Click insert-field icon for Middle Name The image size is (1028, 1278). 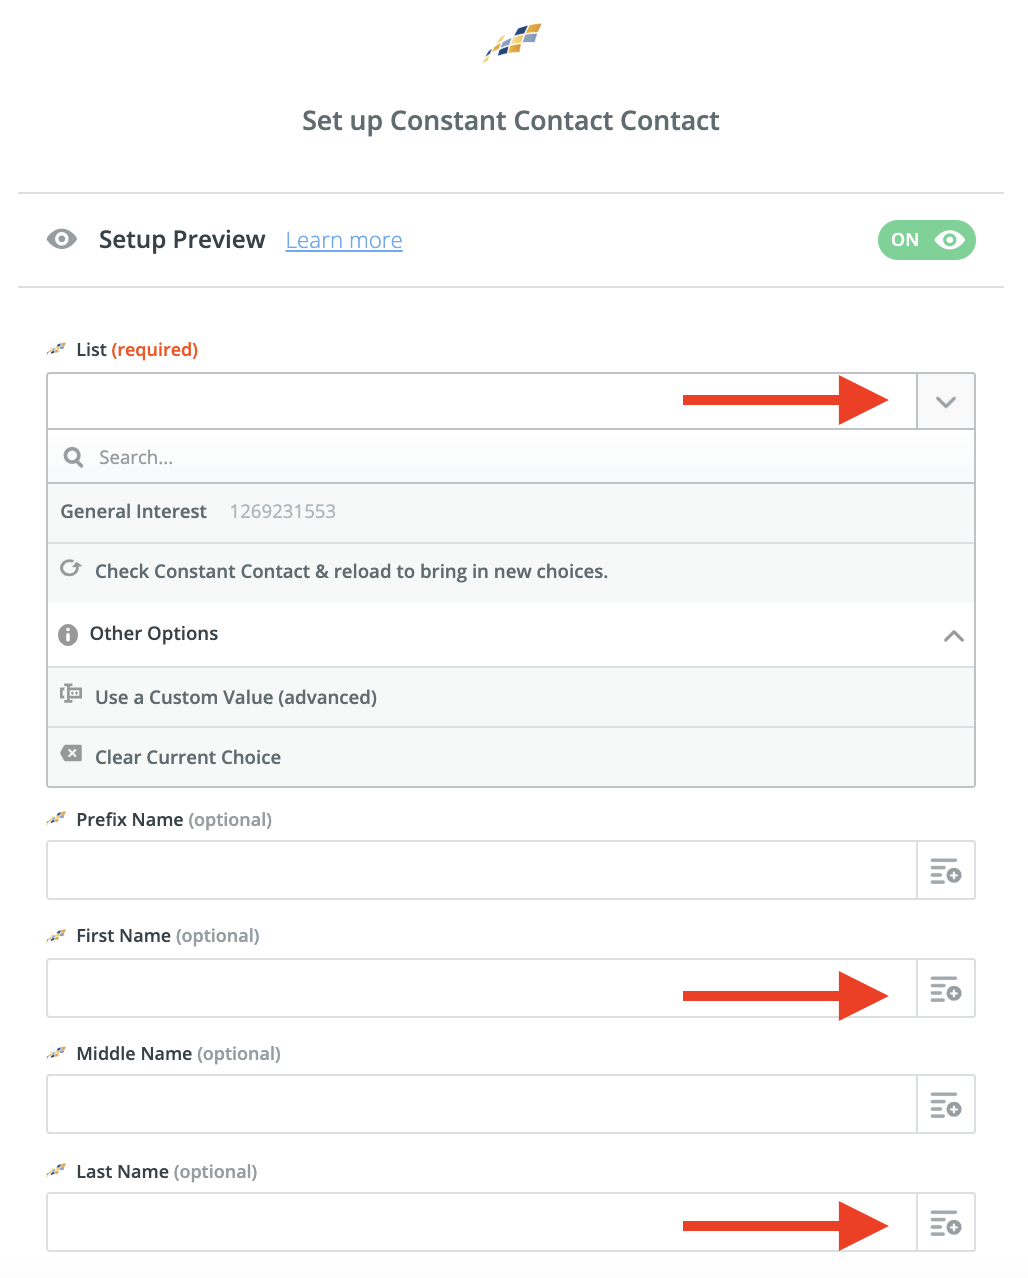coord(946,1105)
